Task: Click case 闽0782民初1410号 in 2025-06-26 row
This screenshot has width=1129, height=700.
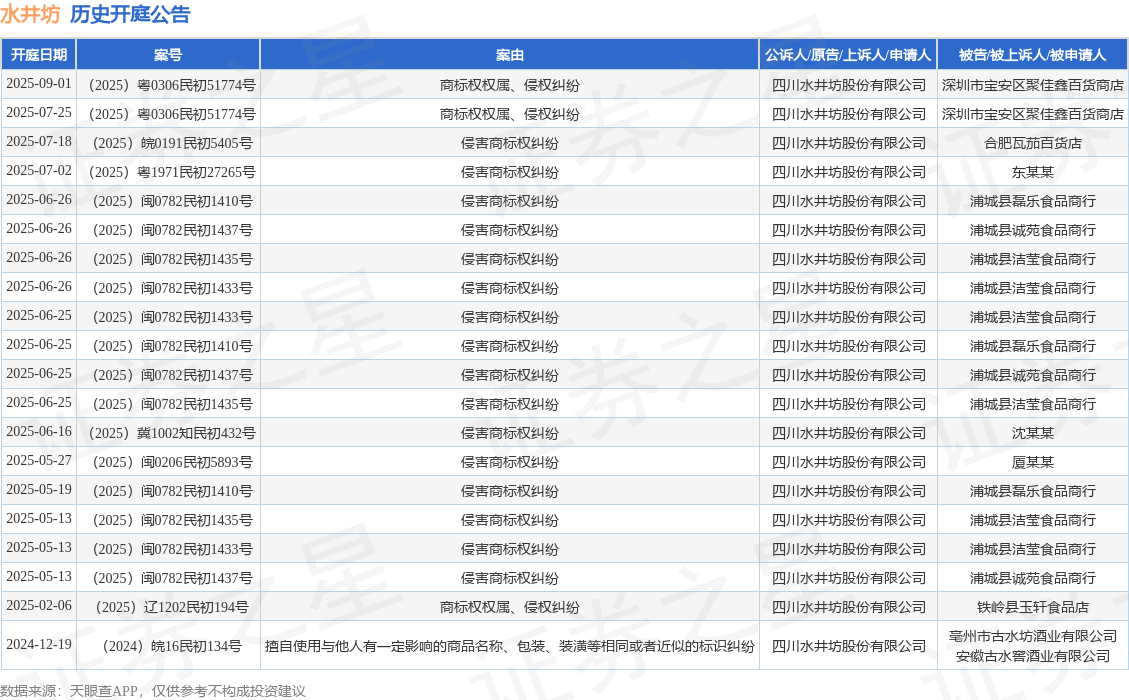Action: tap(172, 201)
